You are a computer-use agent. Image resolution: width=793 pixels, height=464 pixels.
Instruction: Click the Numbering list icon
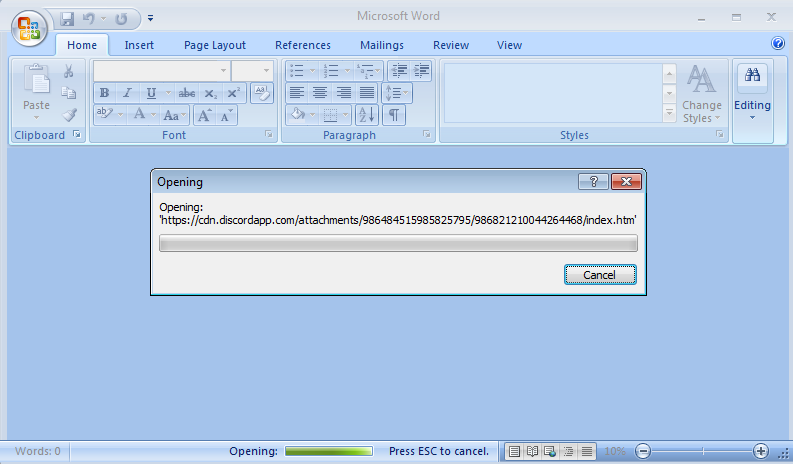[x=331, y=71]
